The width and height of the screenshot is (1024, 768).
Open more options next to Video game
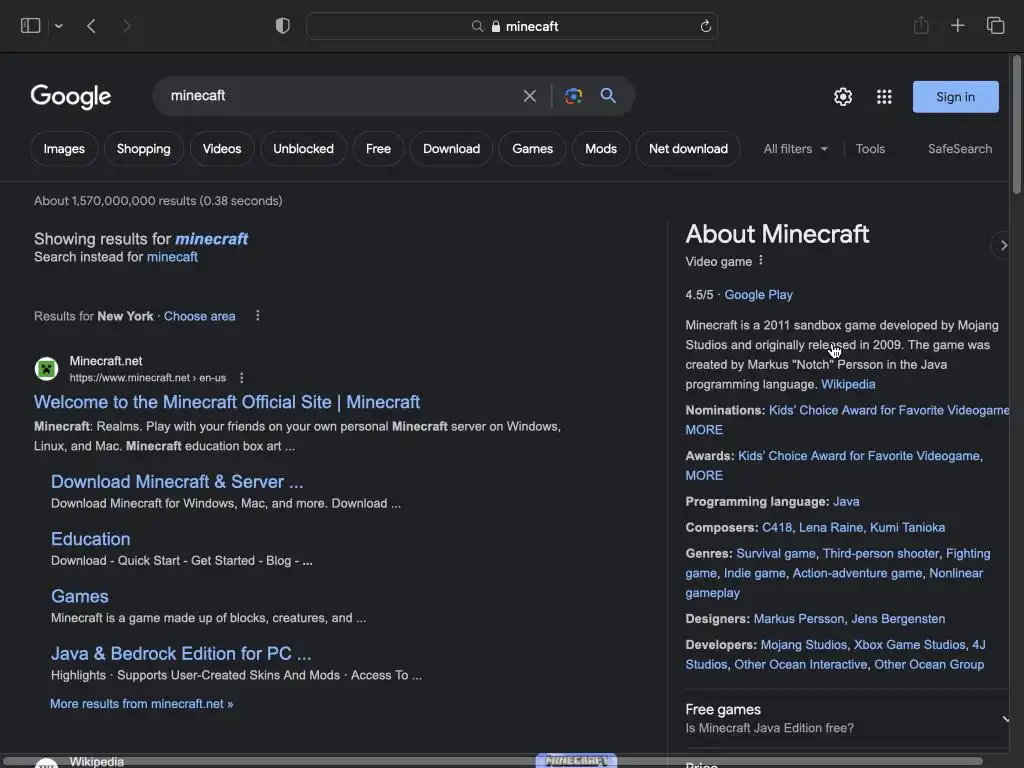tap(761, 261)
